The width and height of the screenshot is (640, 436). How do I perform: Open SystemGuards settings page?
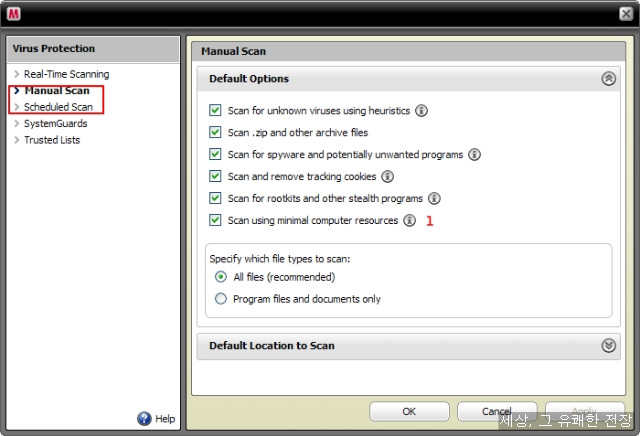(56, 124)
